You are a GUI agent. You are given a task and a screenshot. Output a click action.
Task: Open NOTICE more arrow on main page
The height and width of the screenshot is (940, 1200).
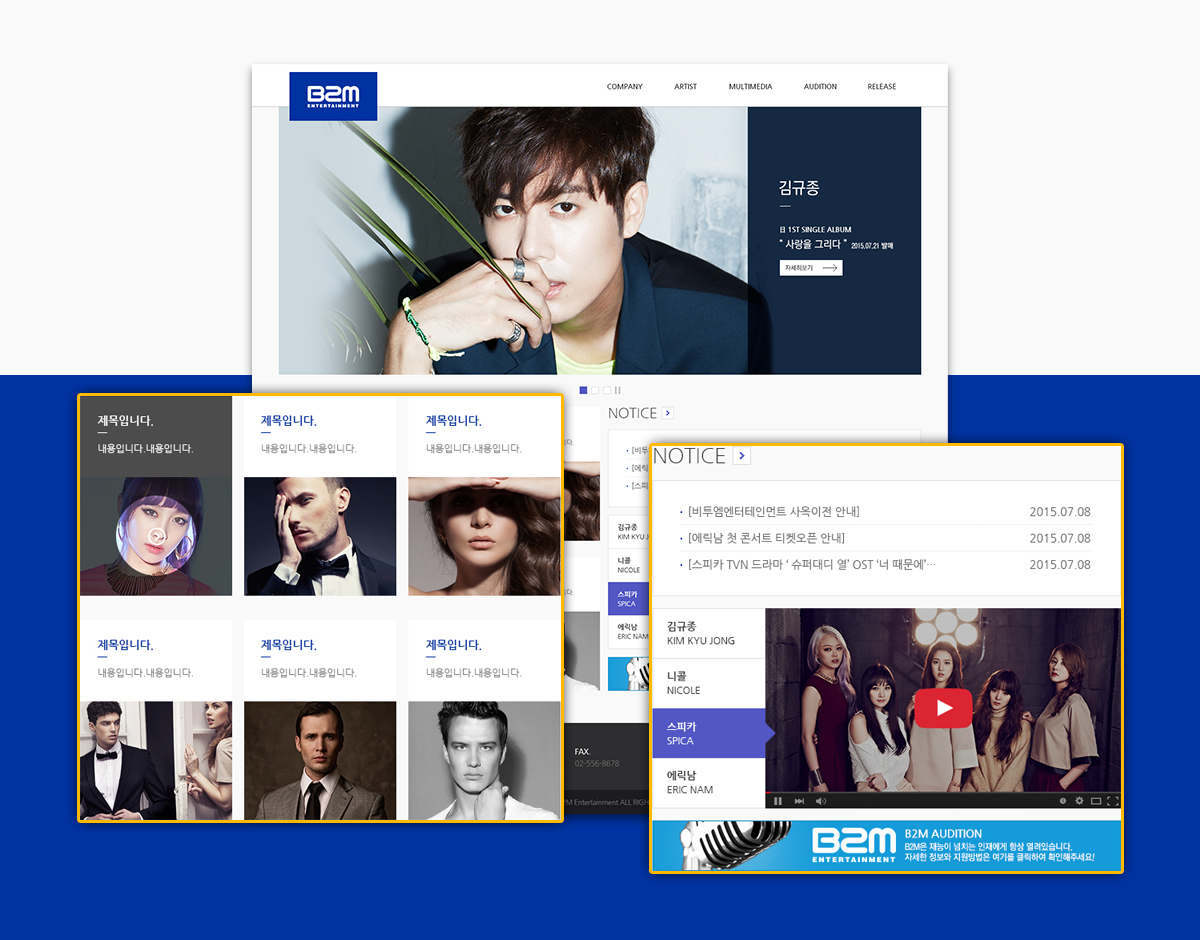pyautogui.click(x=668, y=413)
